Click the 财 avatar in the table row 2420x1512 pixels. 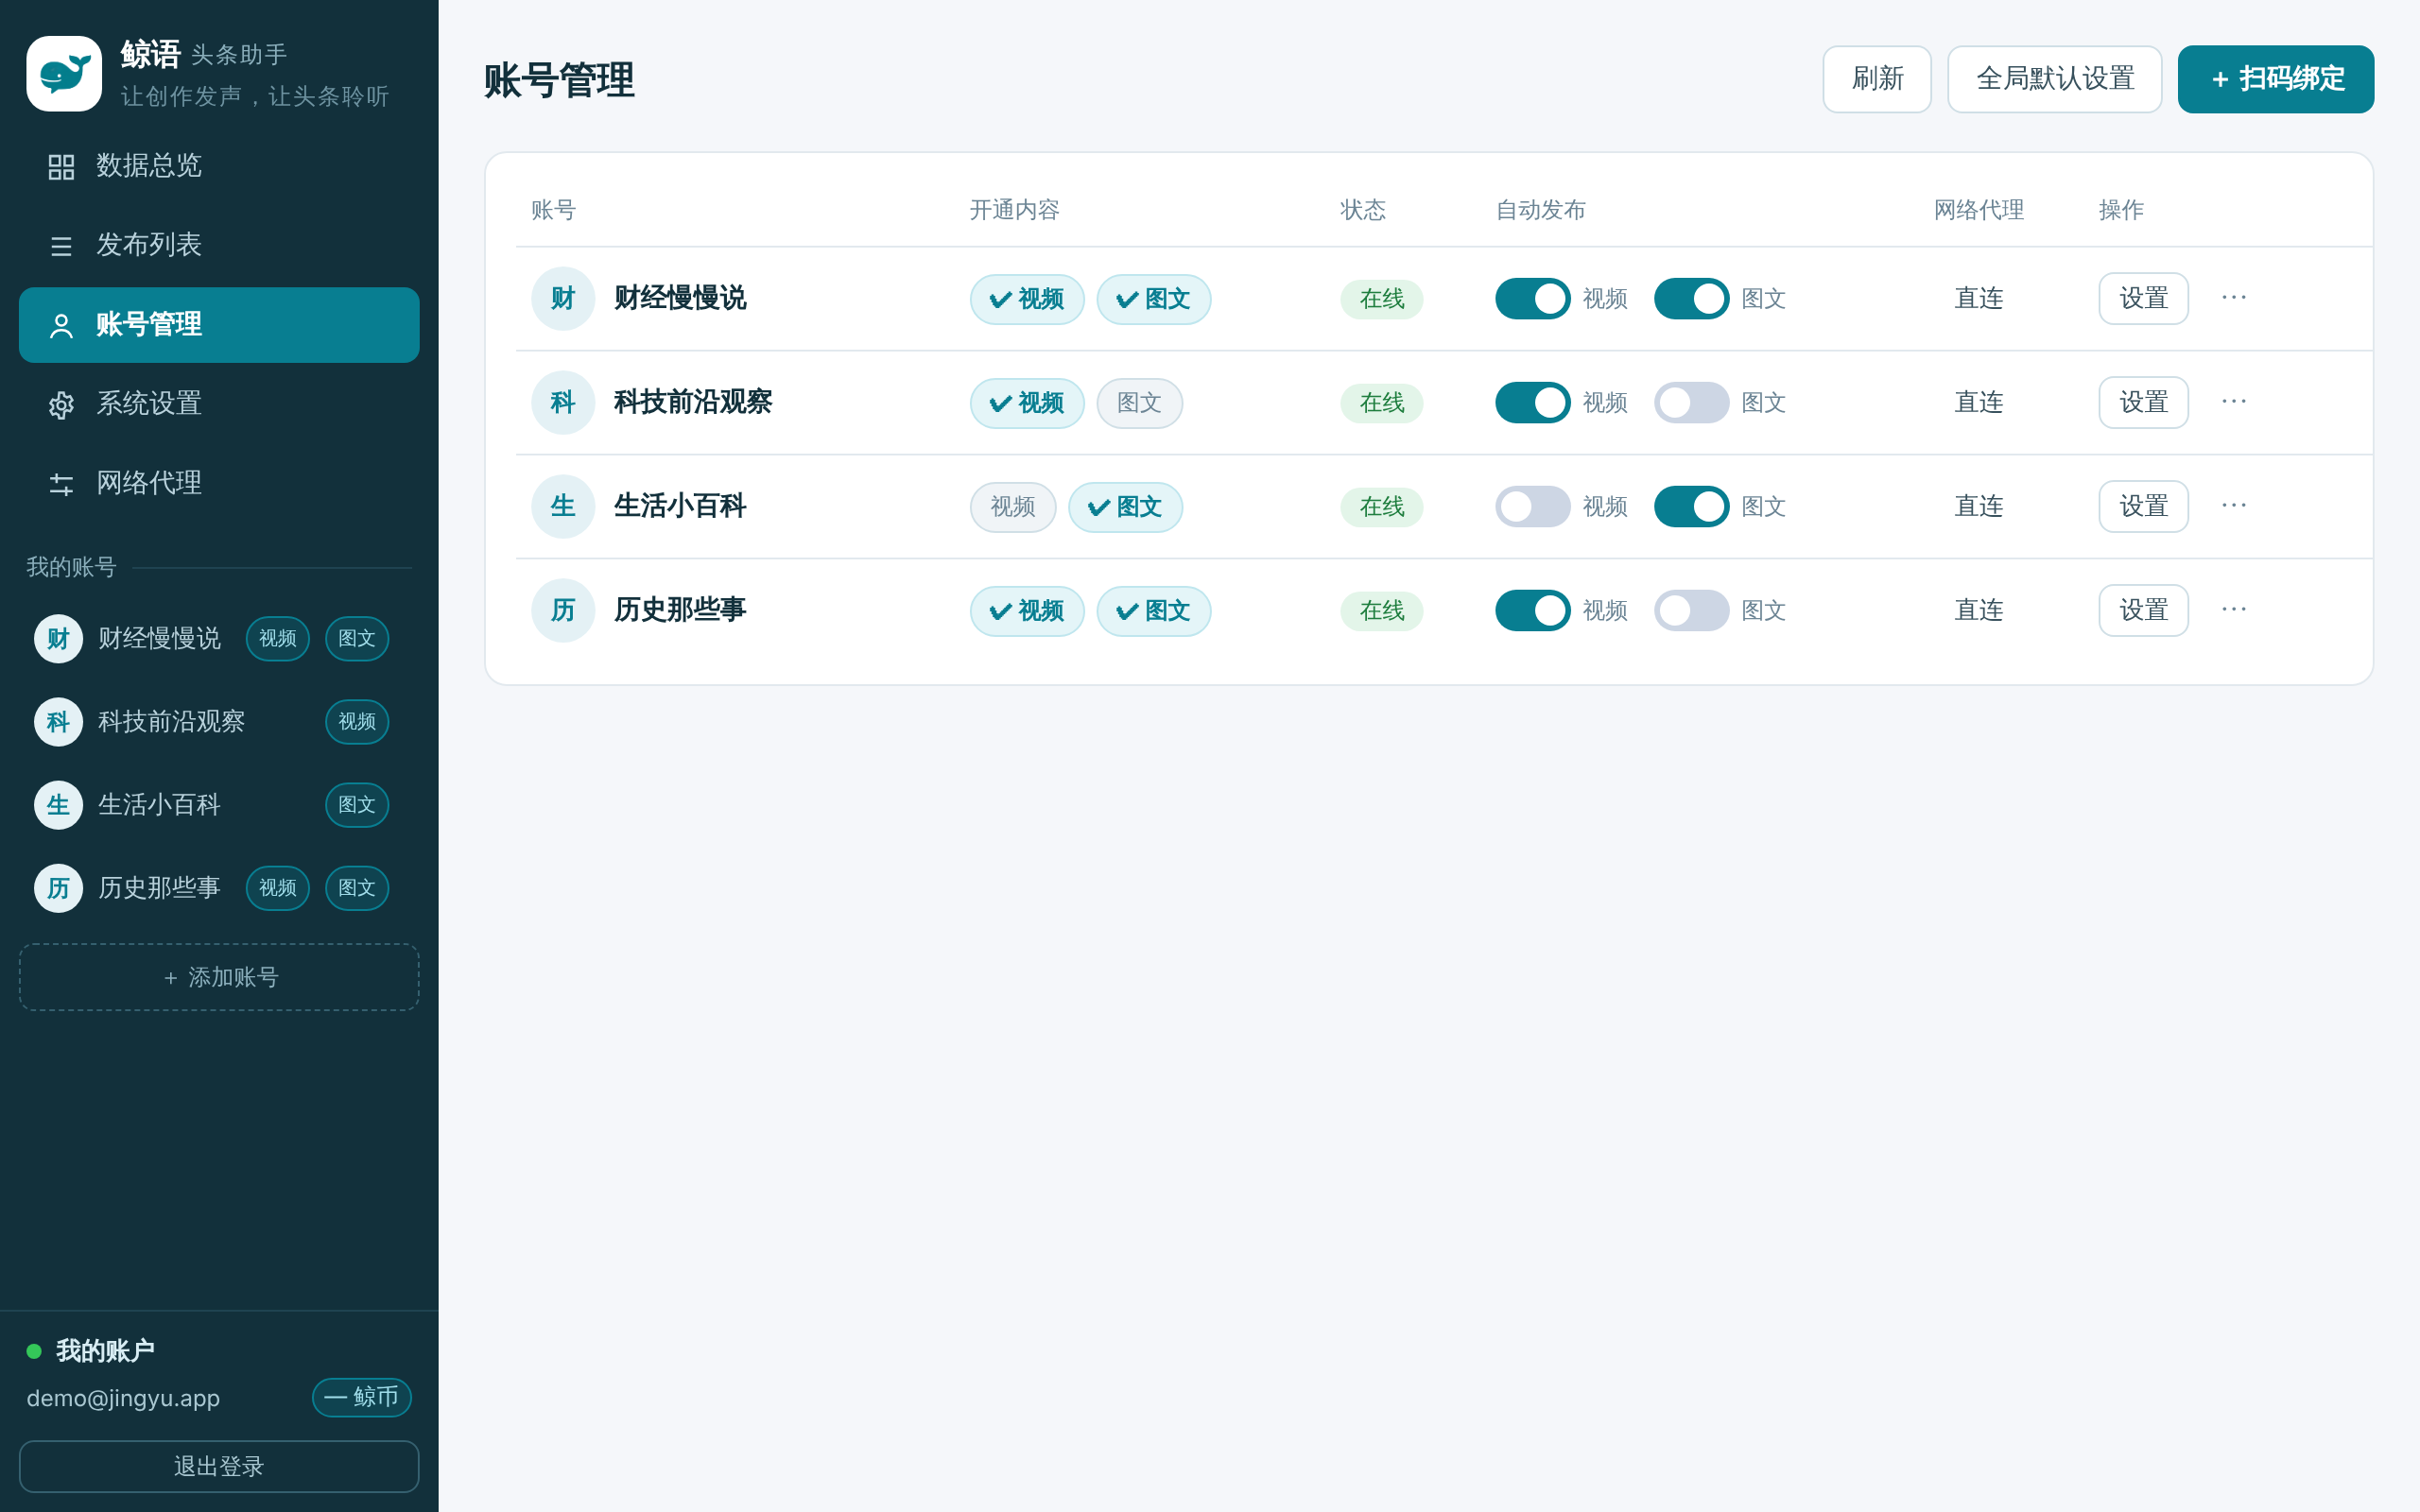point(563,298)
